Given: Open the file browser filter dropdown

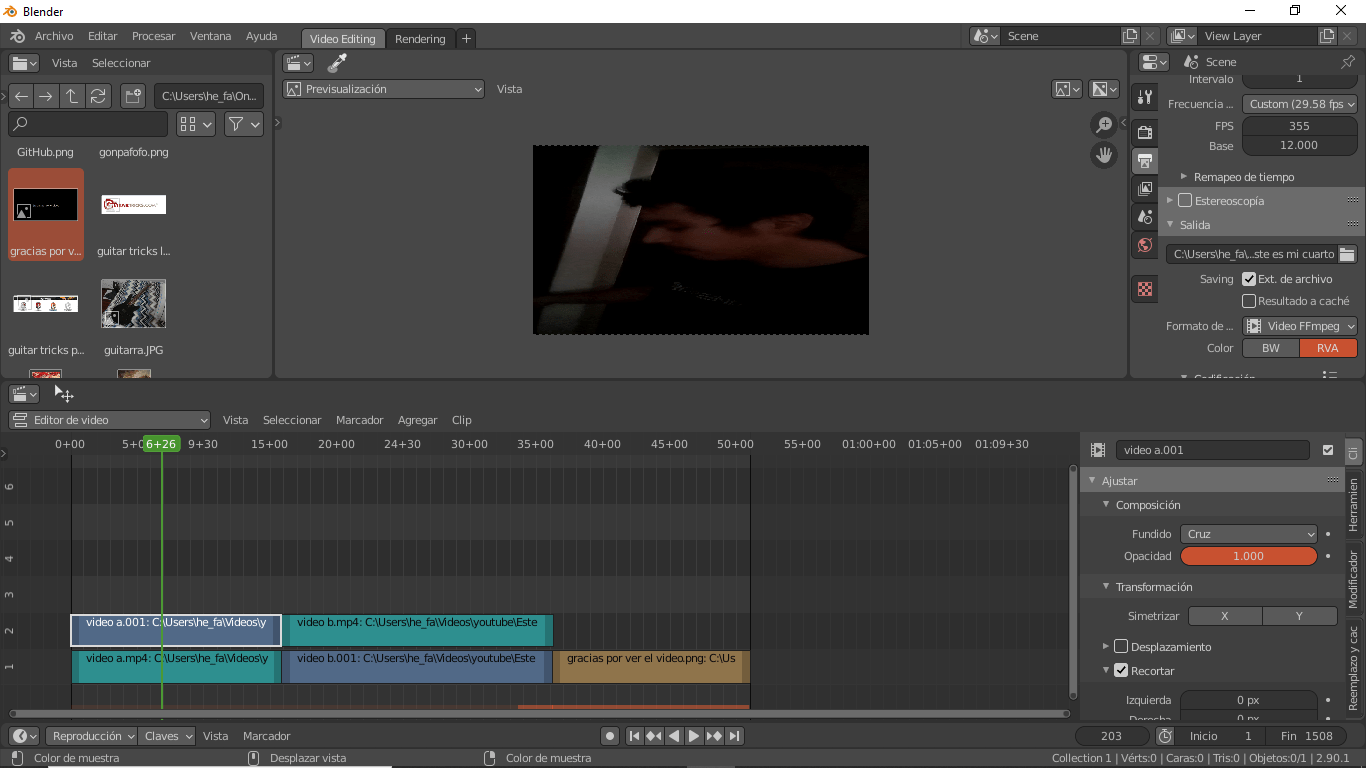Looking at the screenshot, I should [x=243, y=124].
